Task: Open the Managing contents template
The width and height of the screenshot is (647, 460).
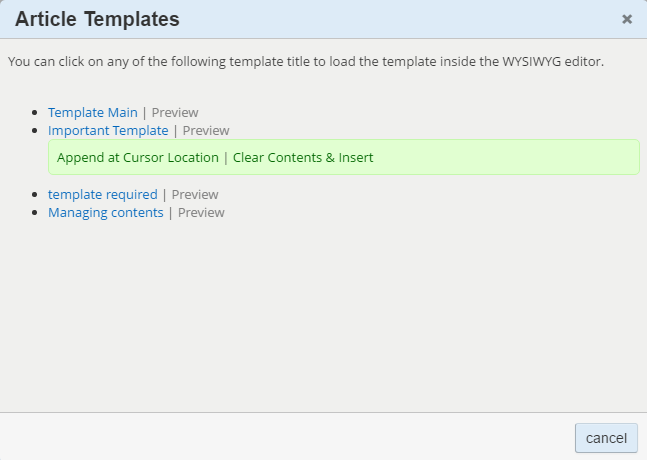Action: tap(106, 213)
